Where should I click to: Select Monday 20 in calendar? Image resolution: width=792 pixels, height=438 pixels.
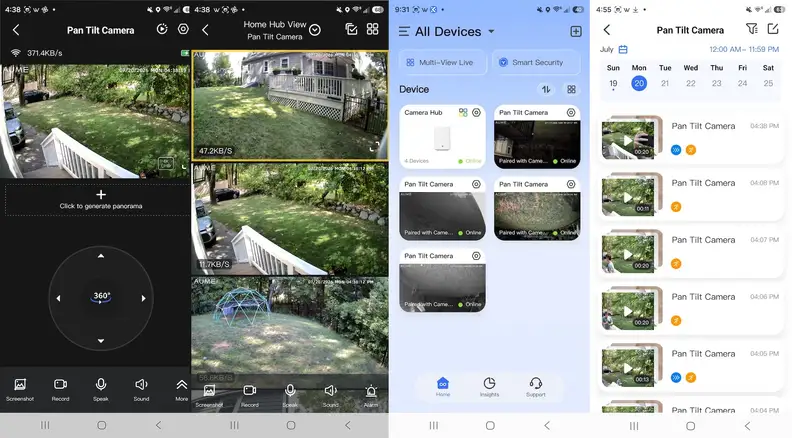[x=639, y=83]
